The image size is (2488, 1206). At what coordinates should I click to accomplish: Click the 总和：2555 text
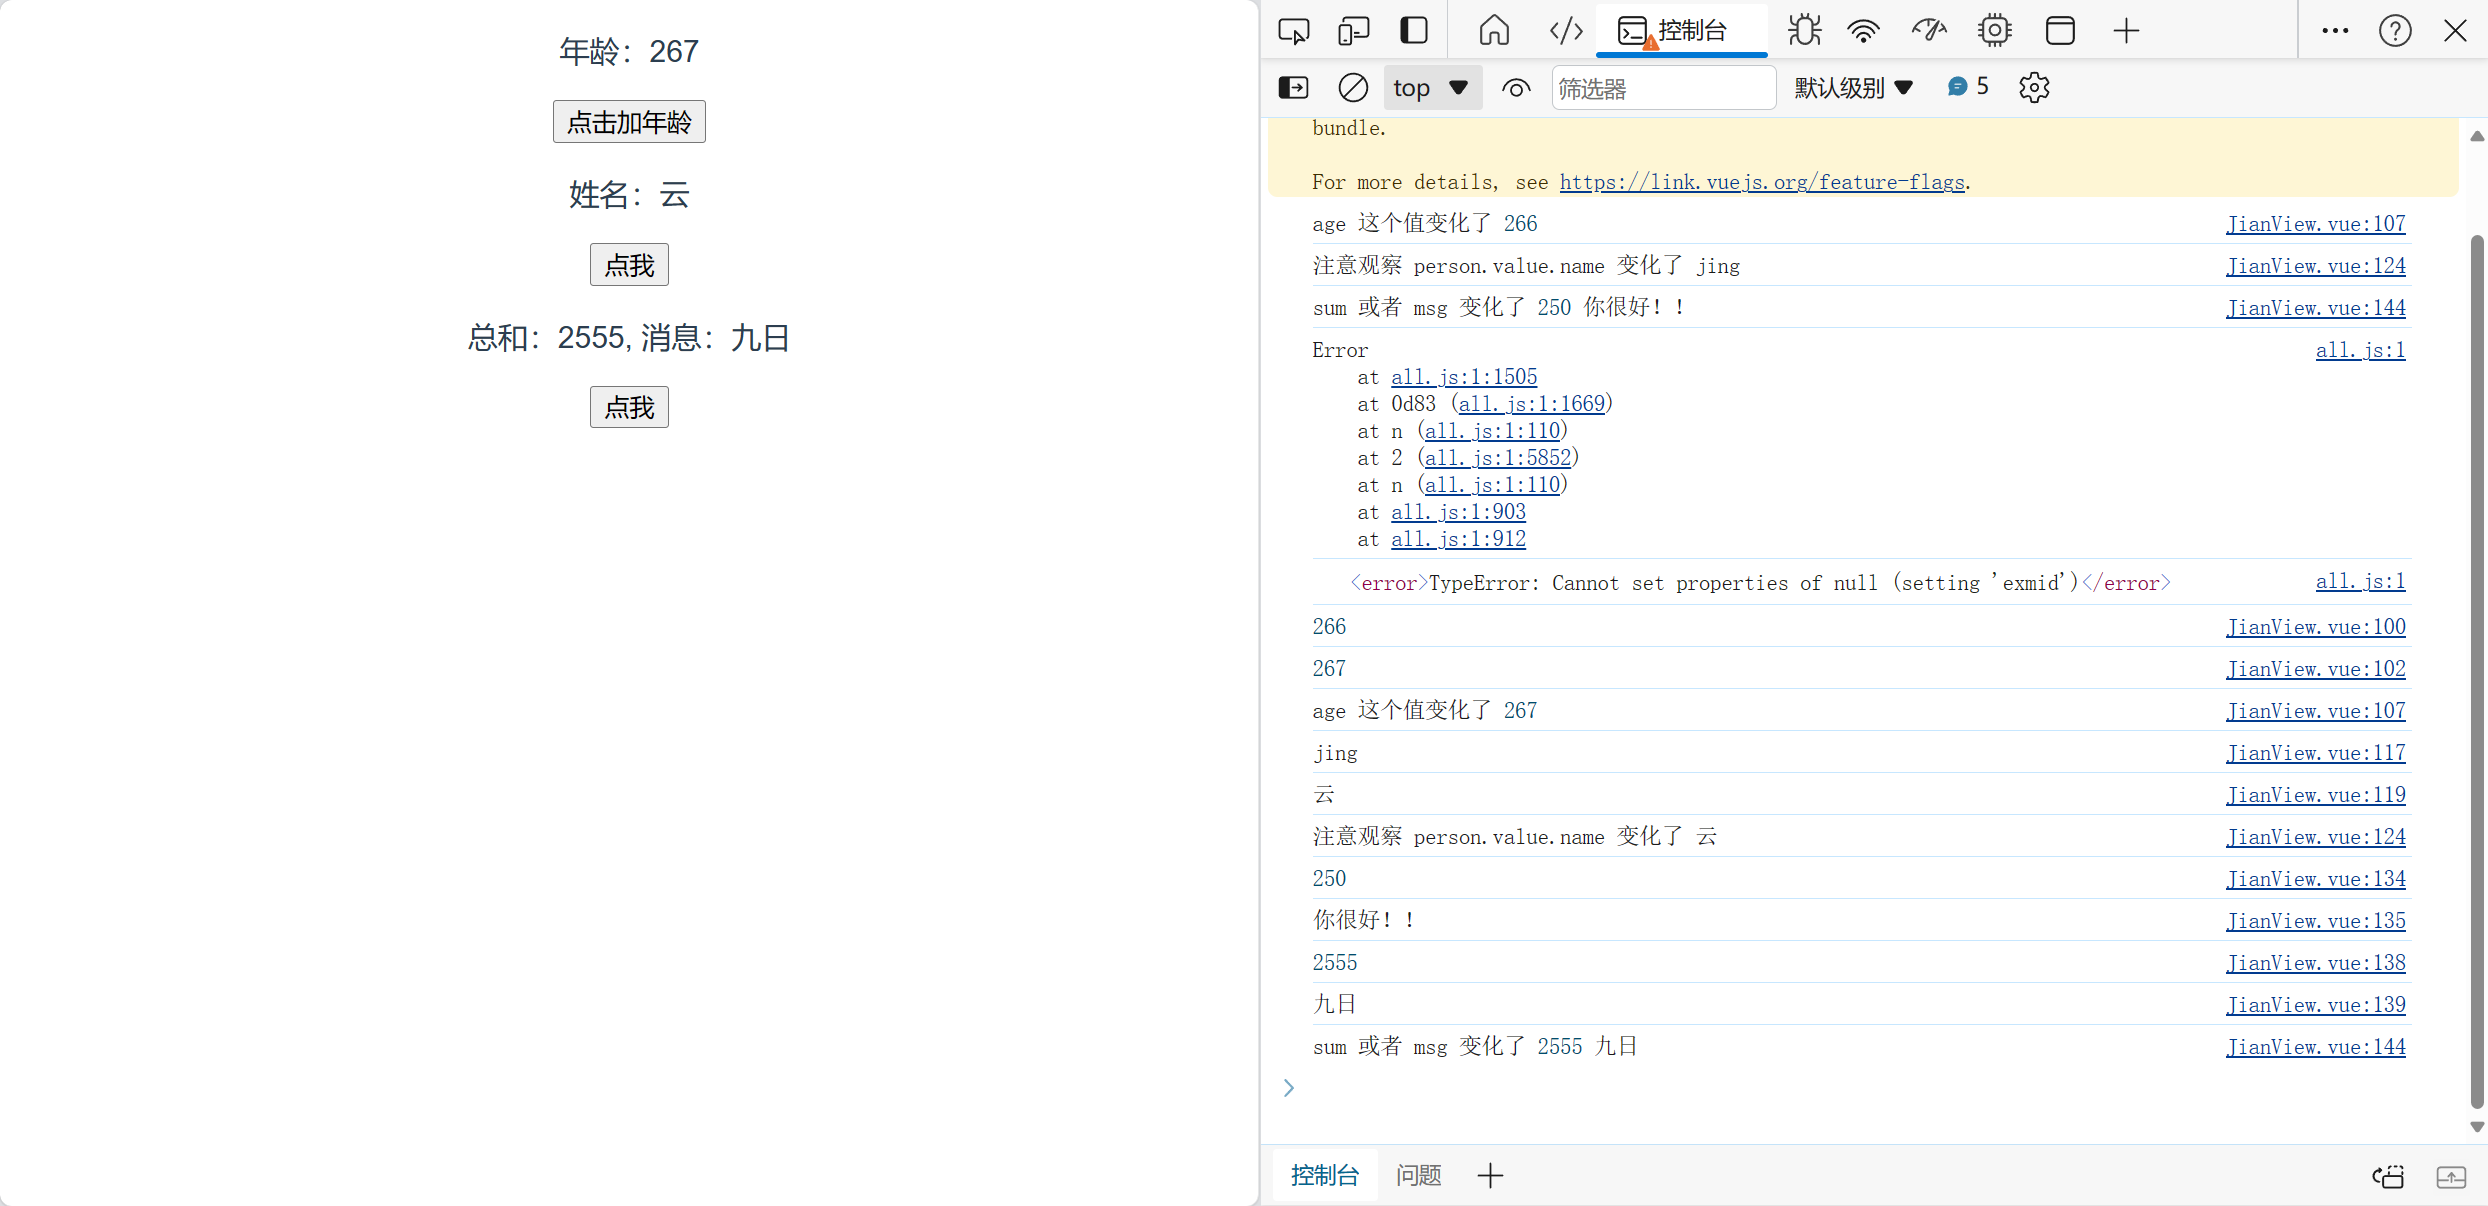click(x=548, y=338)
